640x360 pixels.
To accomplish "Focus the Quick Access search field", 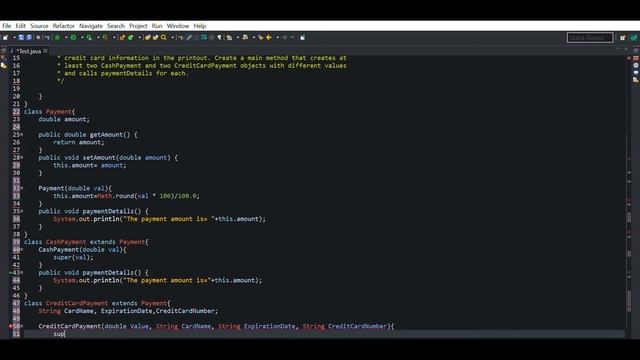I will [x=590, y=38].
